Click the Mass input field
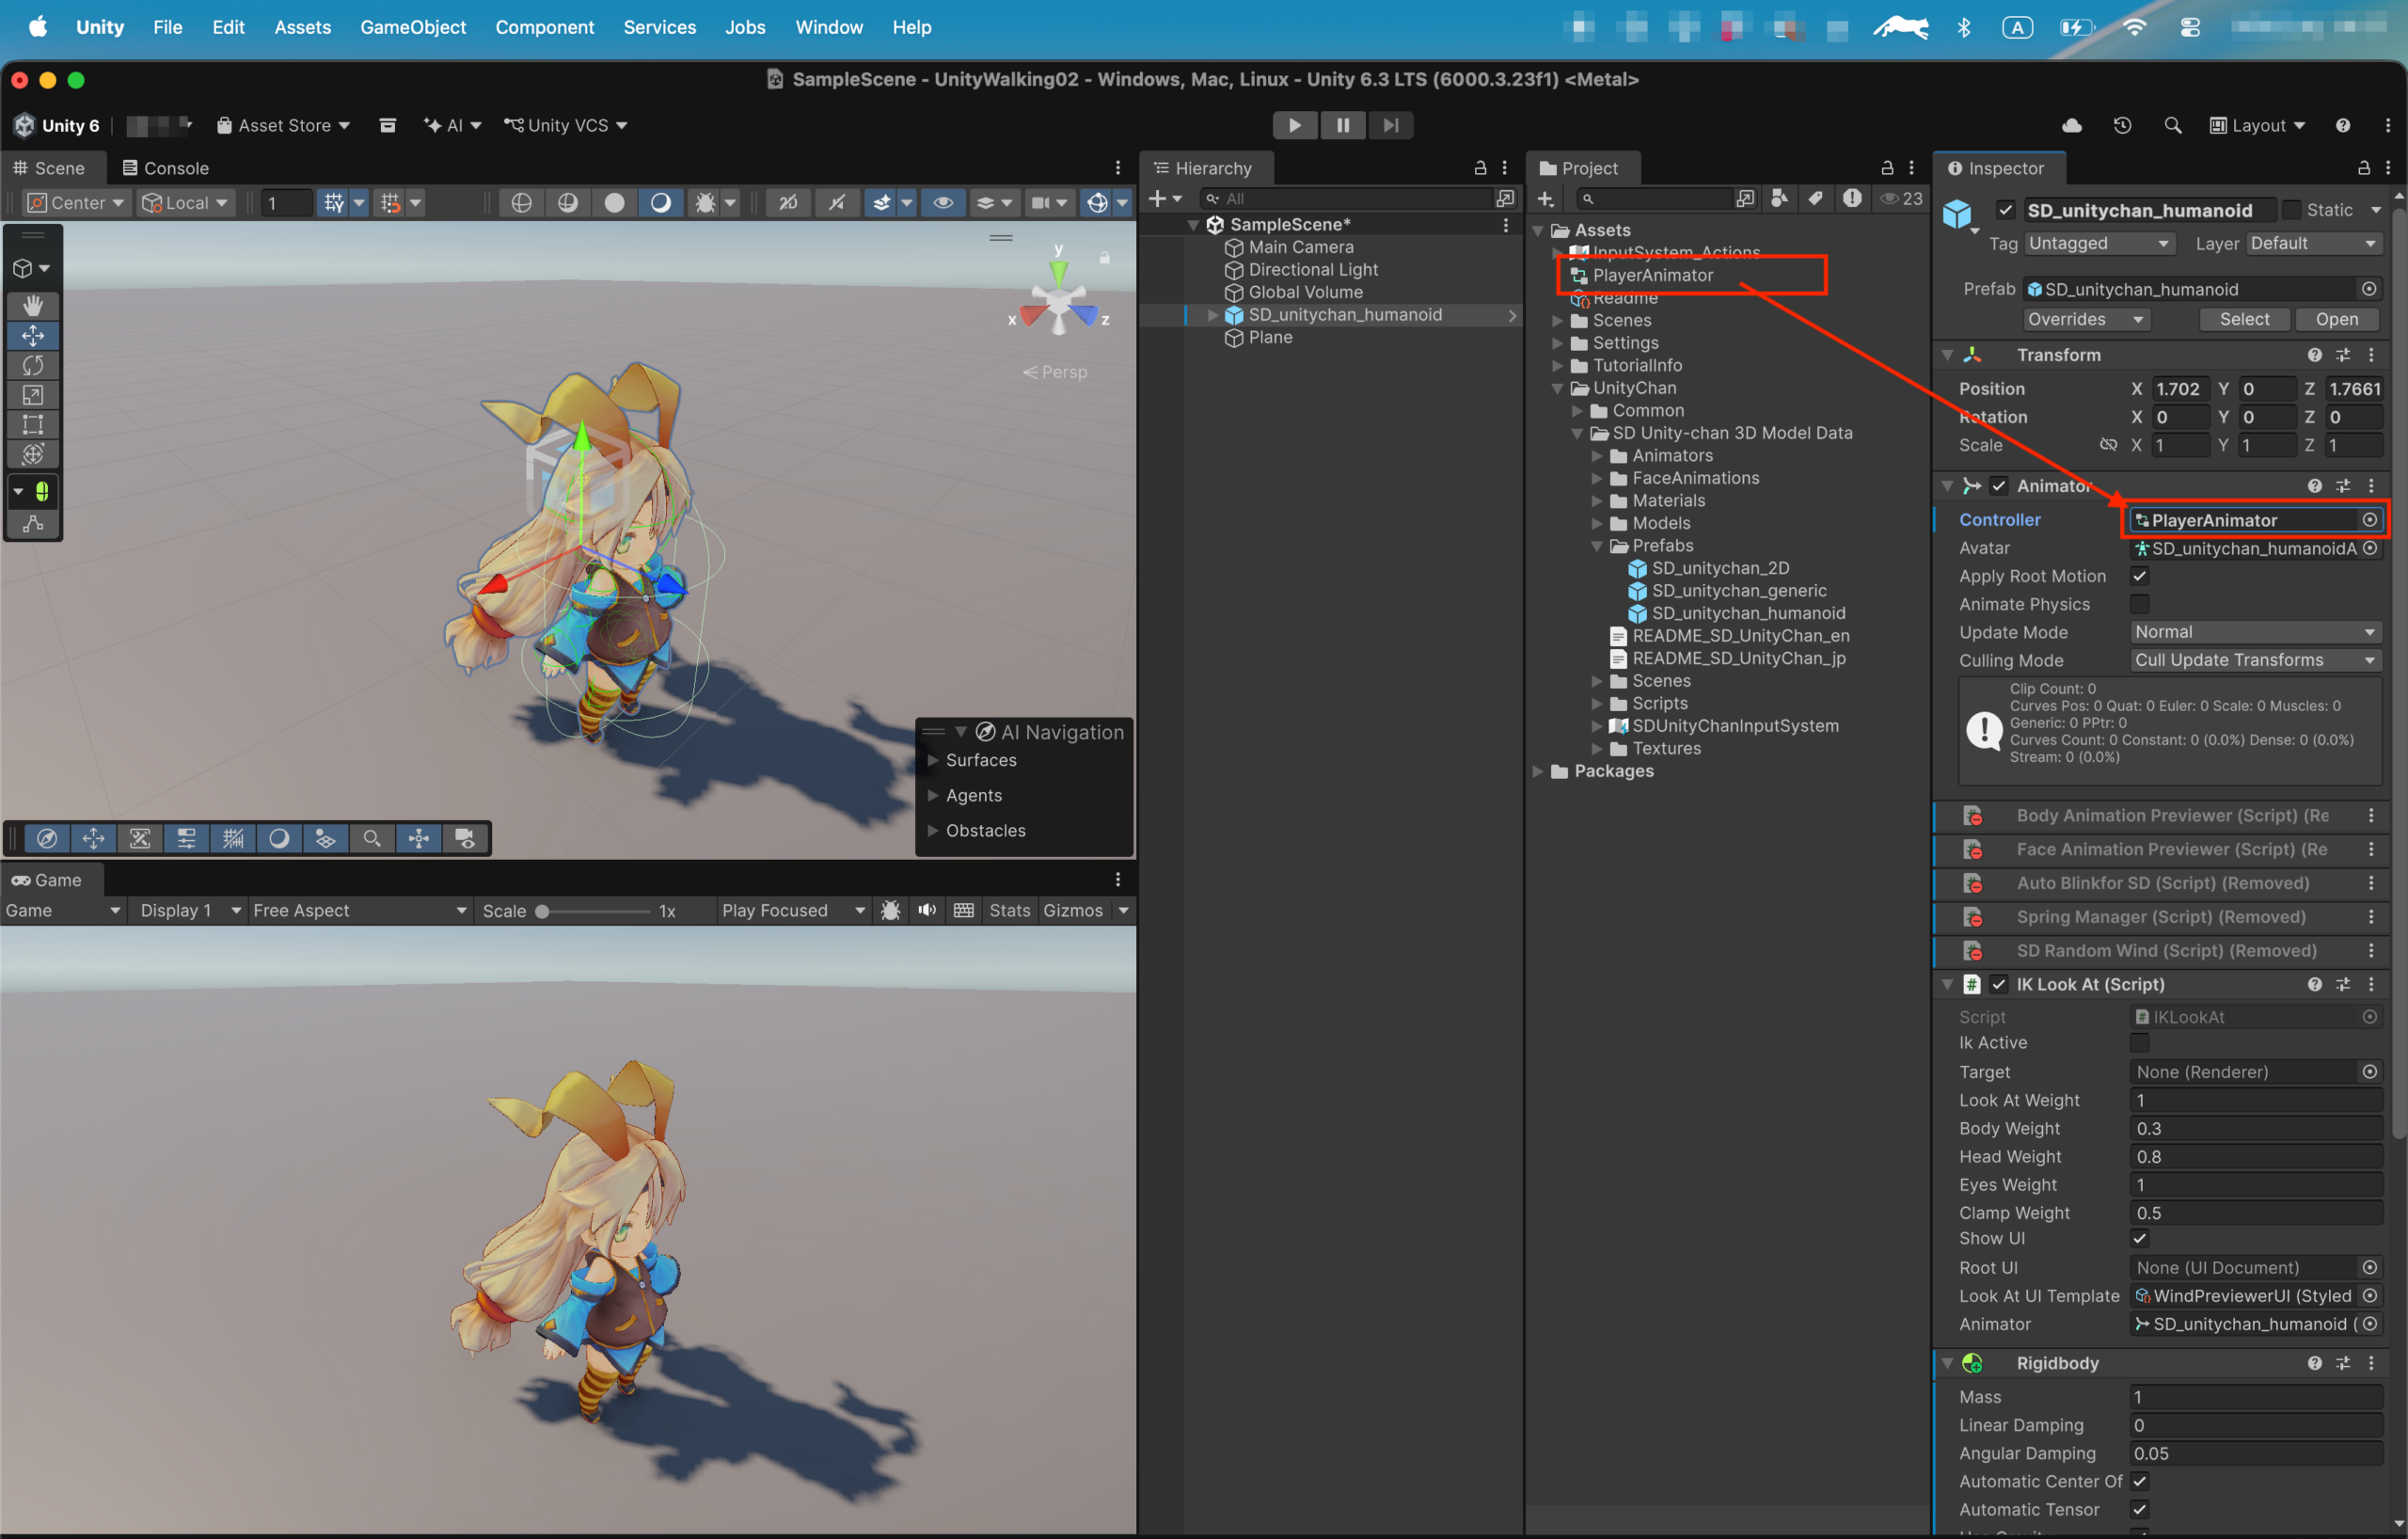2408x1539 pixels. (x=2255, y=1397)
